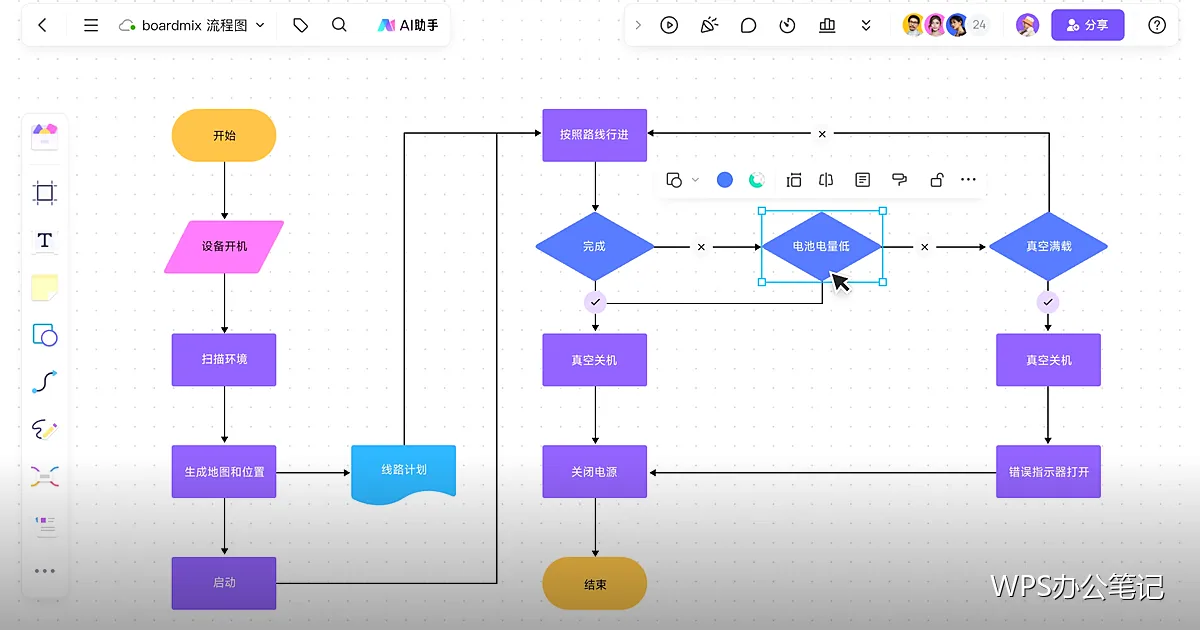Select the frame tool in the sidebar

[45, 193]
